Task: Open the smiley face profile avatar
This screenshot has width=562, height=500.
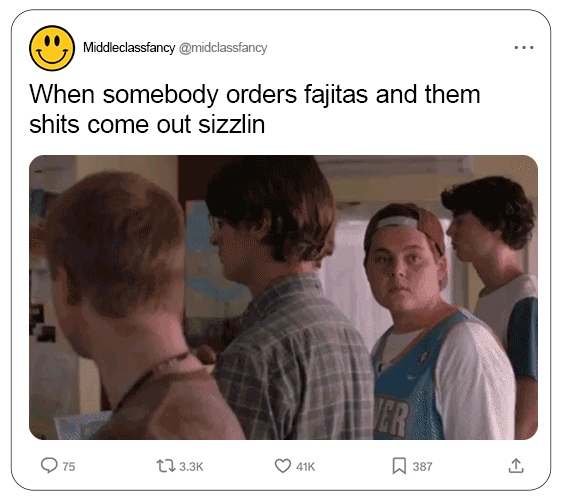Action: pos(52,48)
